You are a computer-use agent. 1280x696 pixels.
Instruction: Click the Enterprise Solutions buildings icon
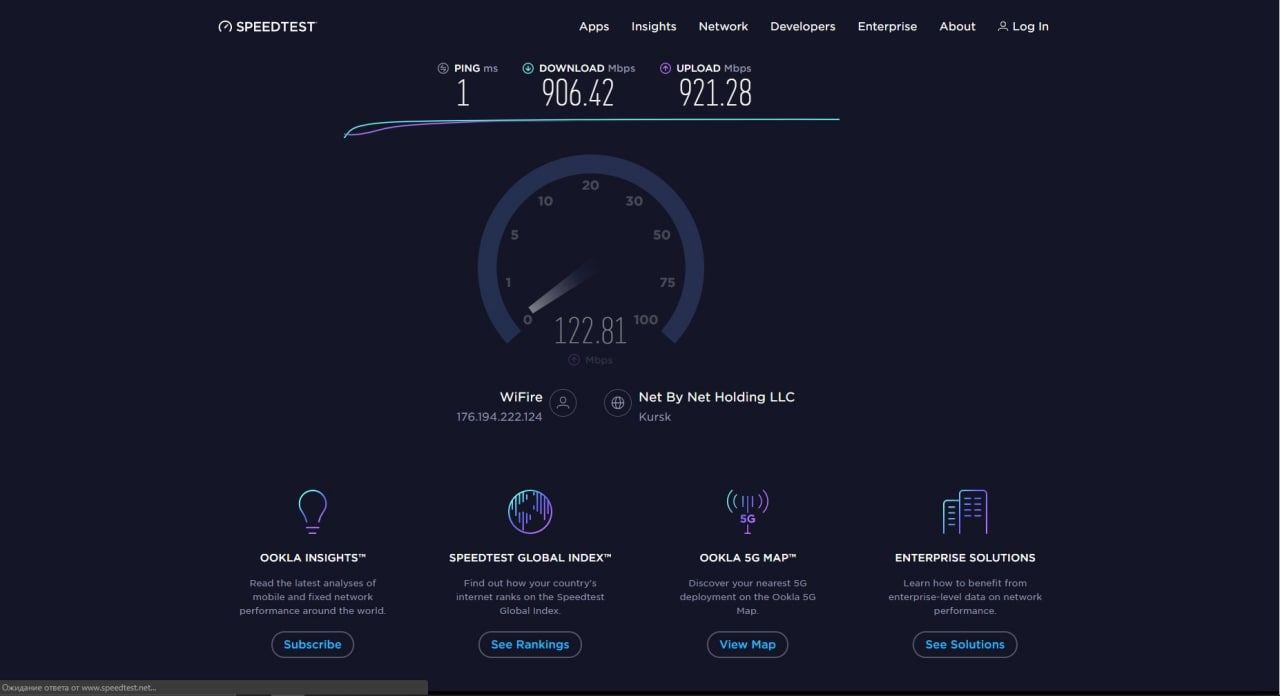pyautogui.click(x=965, y=511)
